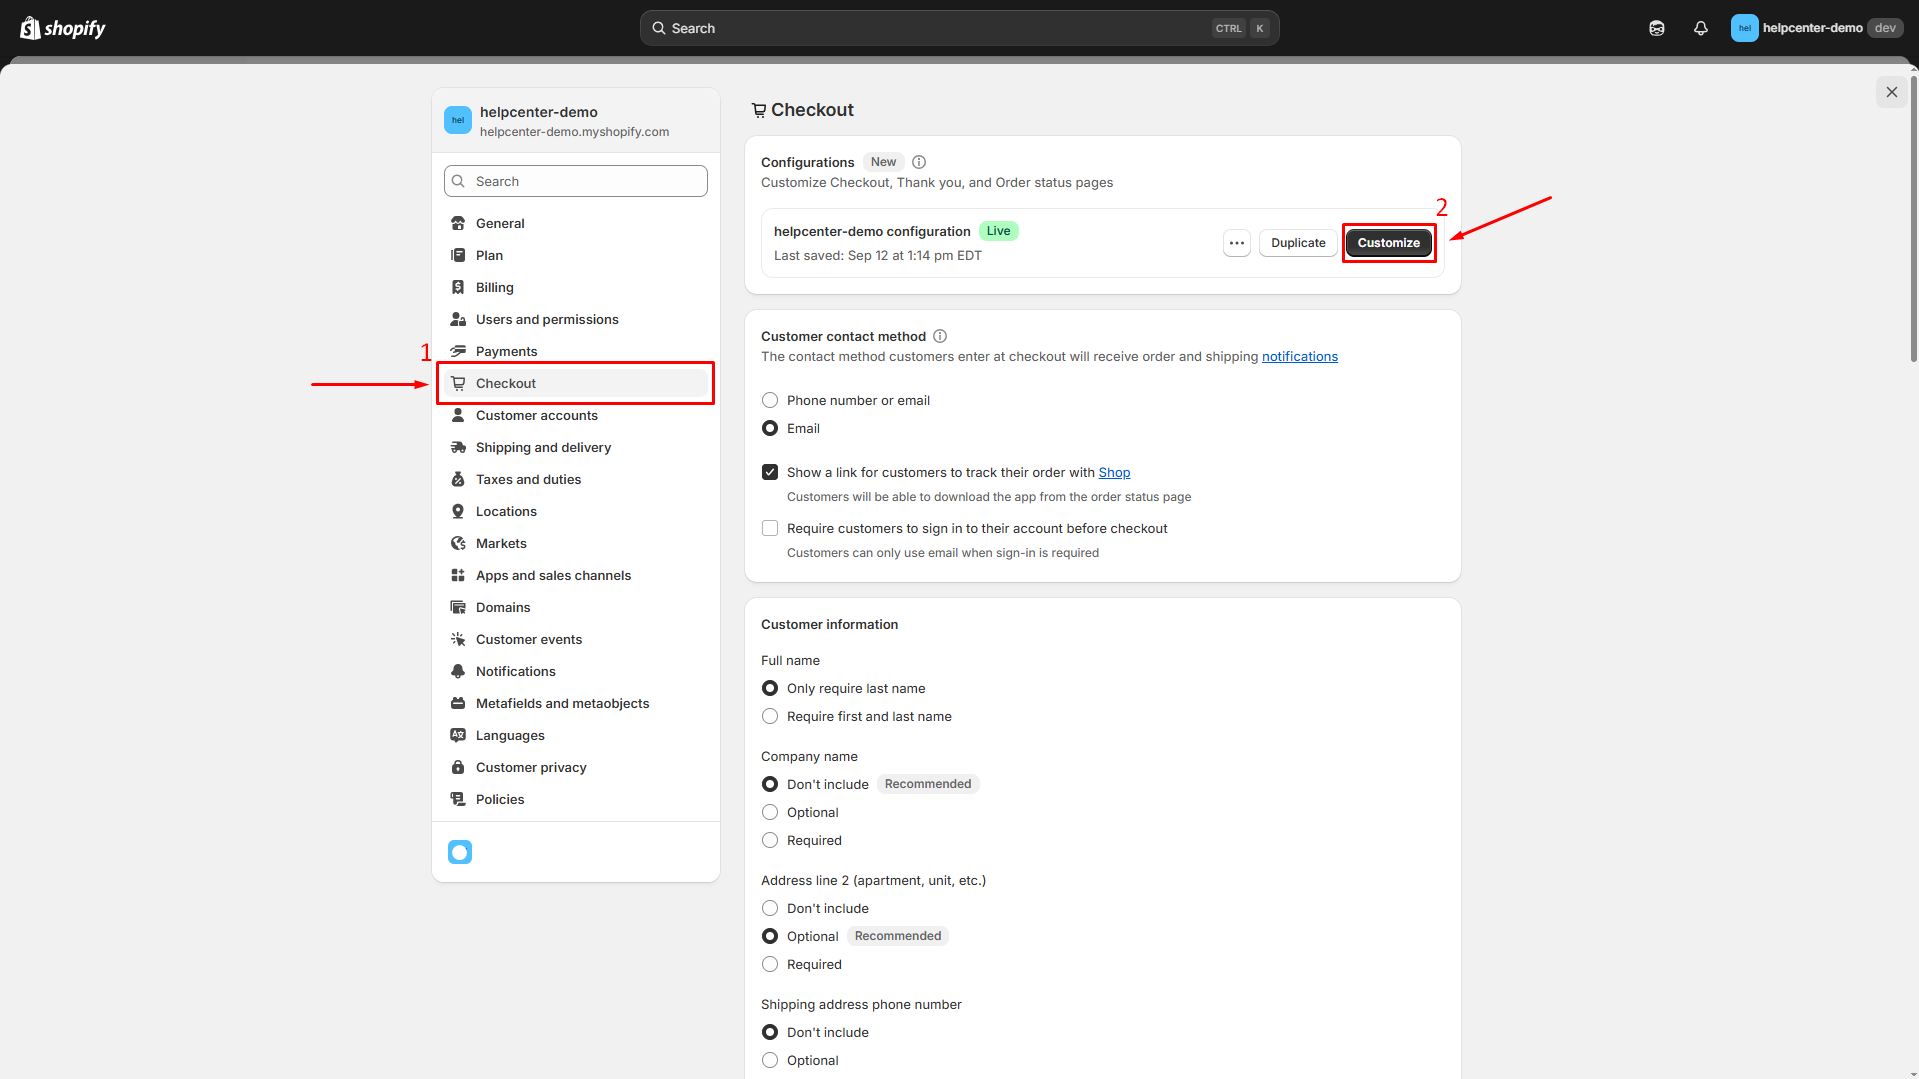Open the three-dot configuration options menu
Screen dimensions: 1919x1079
1237,243
